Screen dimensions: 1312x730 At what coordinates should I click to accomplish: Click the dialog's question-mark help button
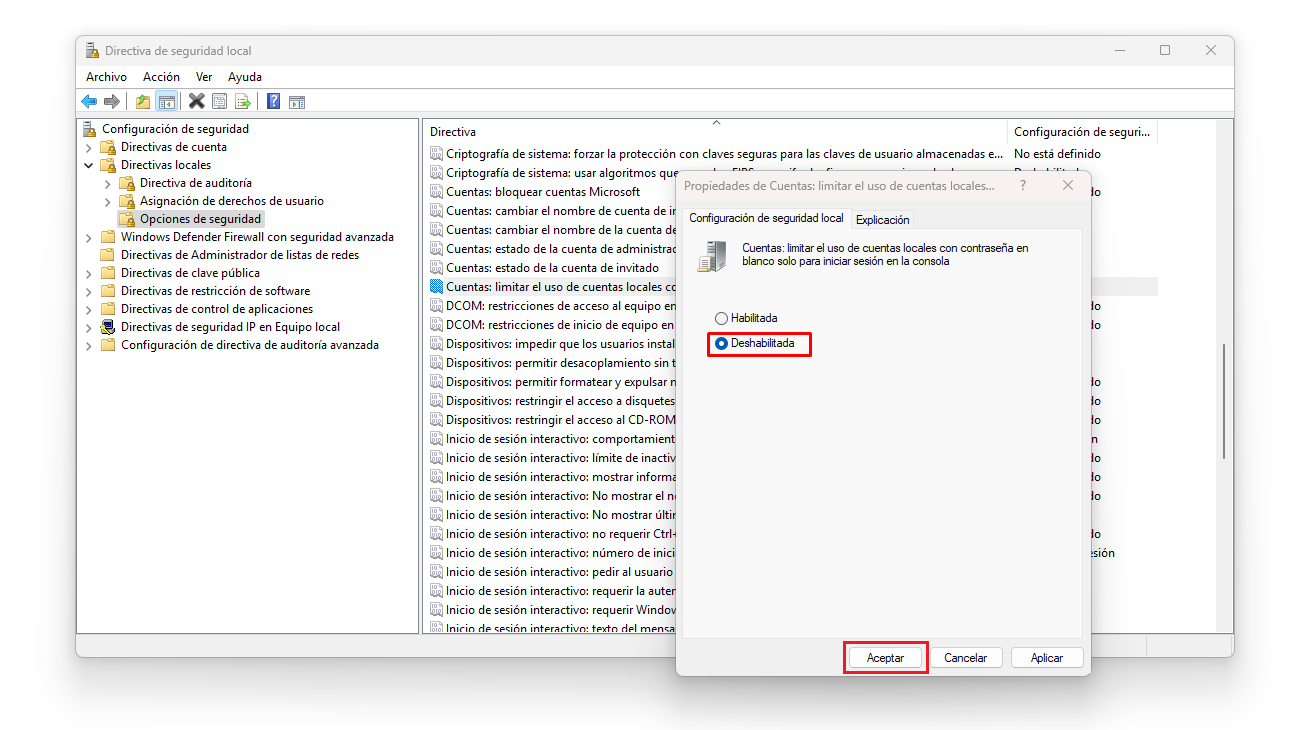coord(1022,185)
